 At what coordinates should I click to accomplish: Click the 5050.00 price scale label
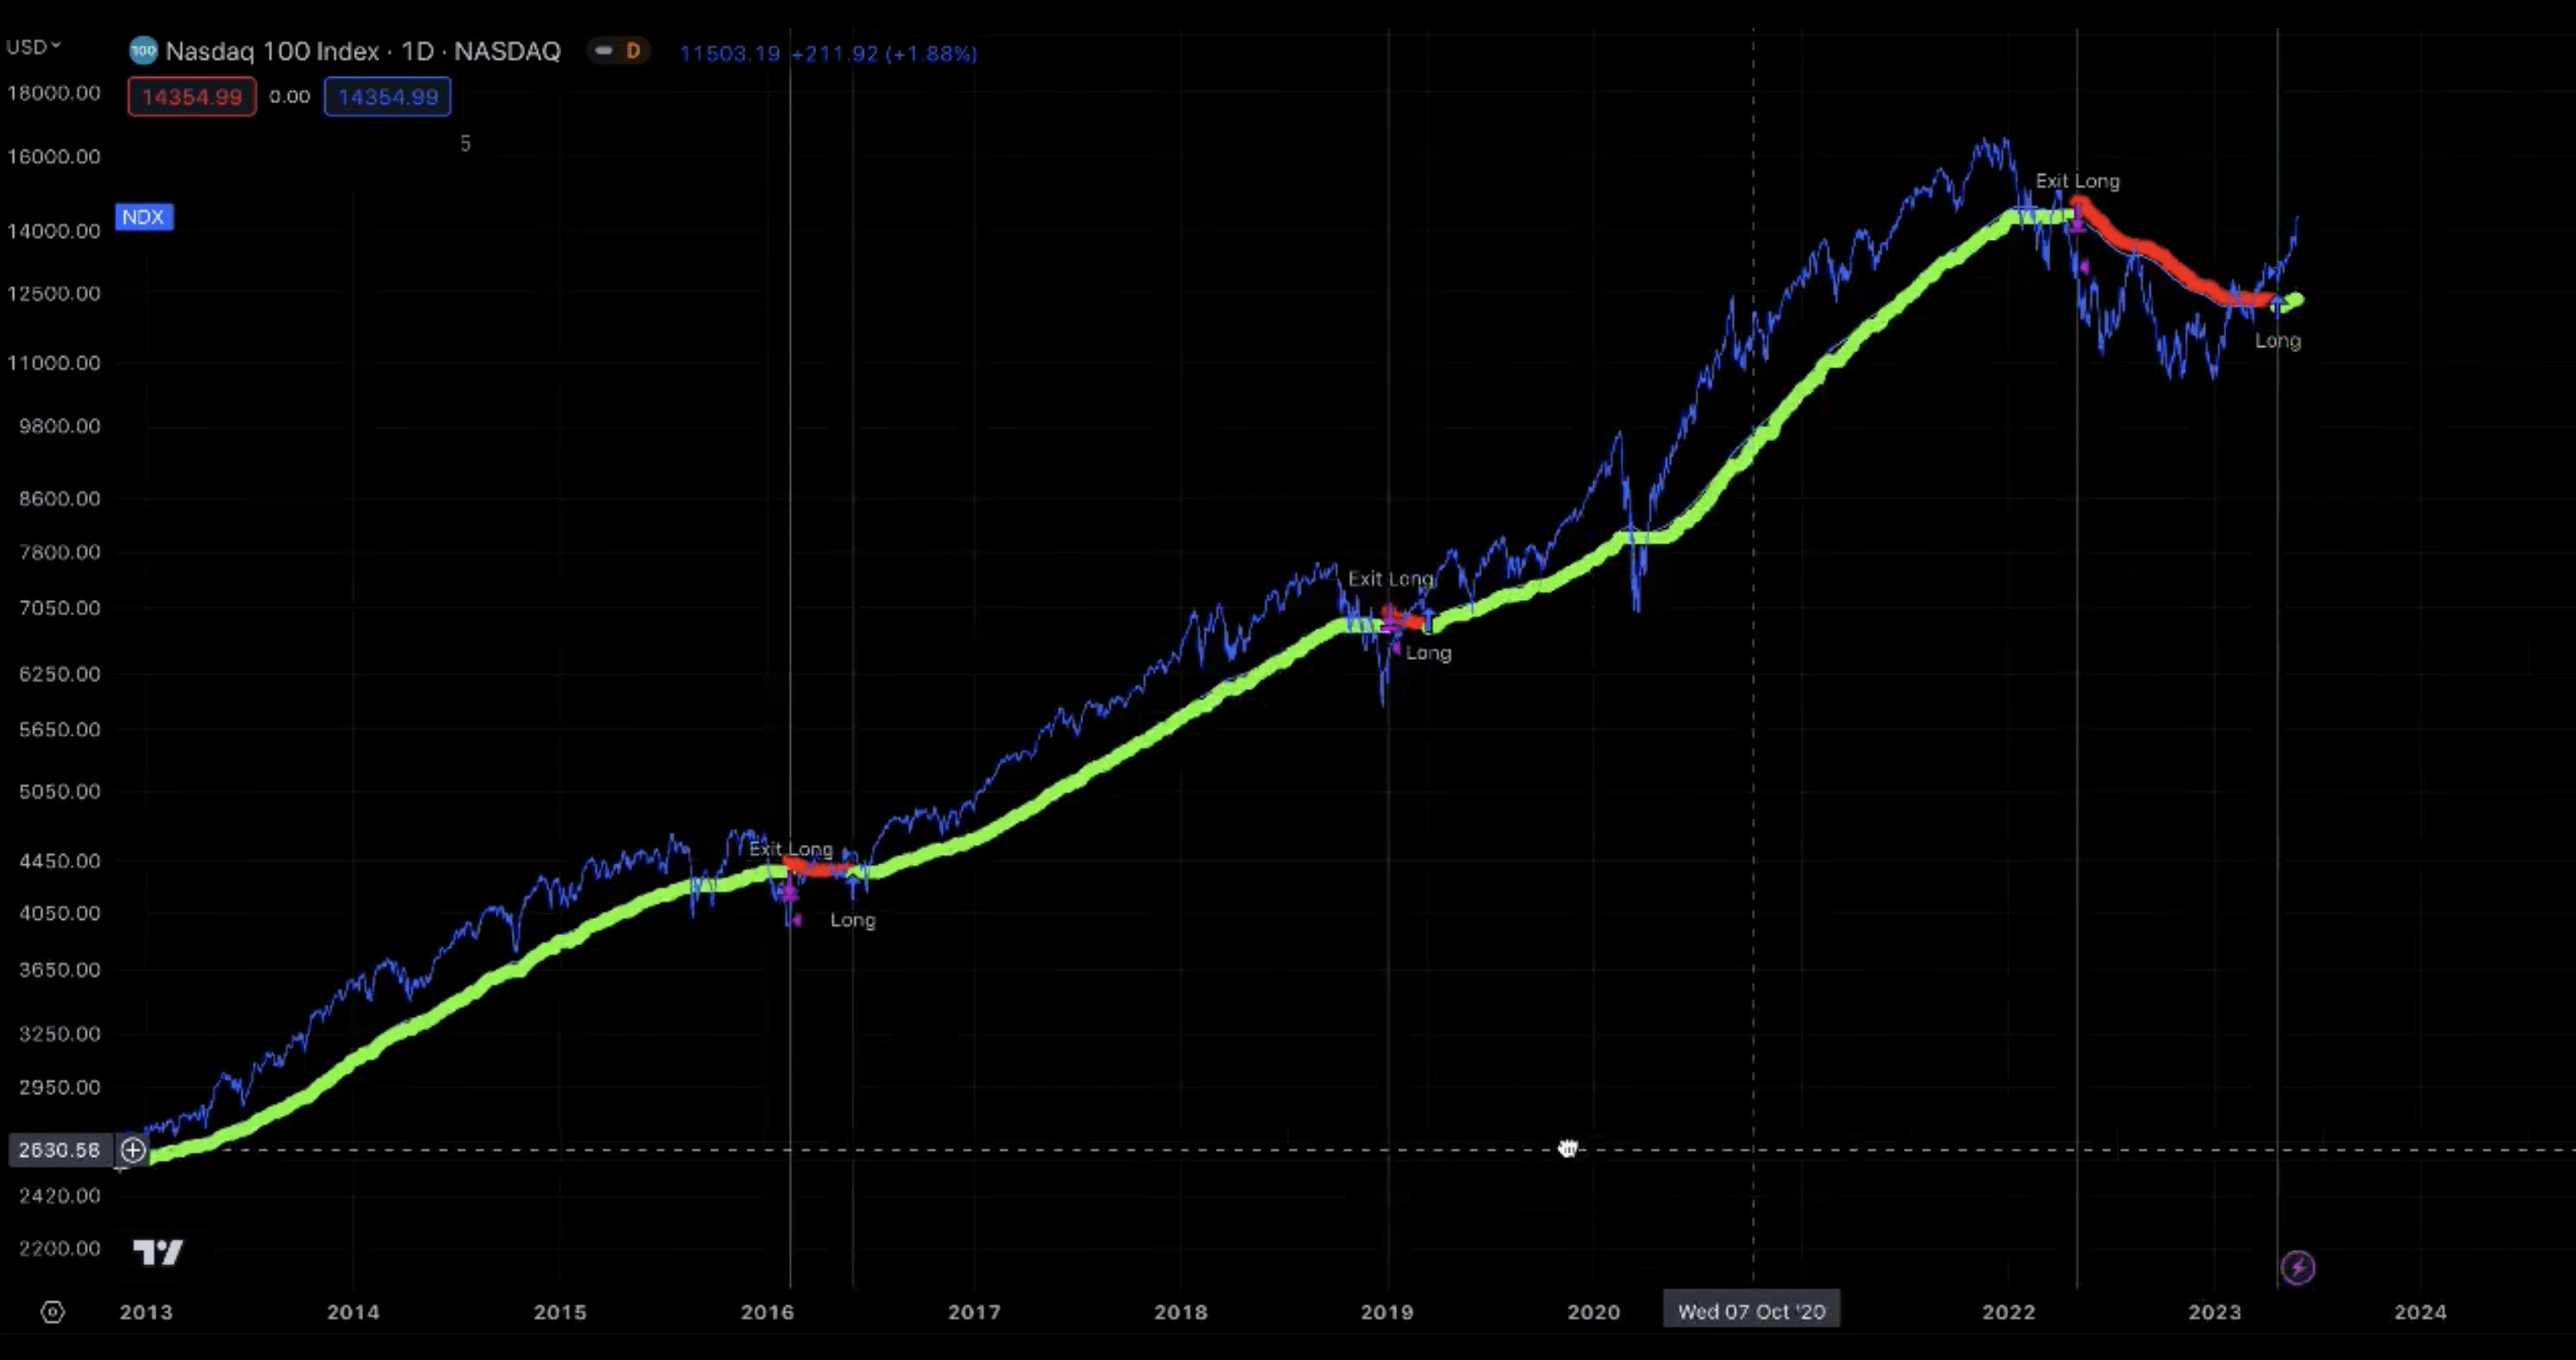60,792
